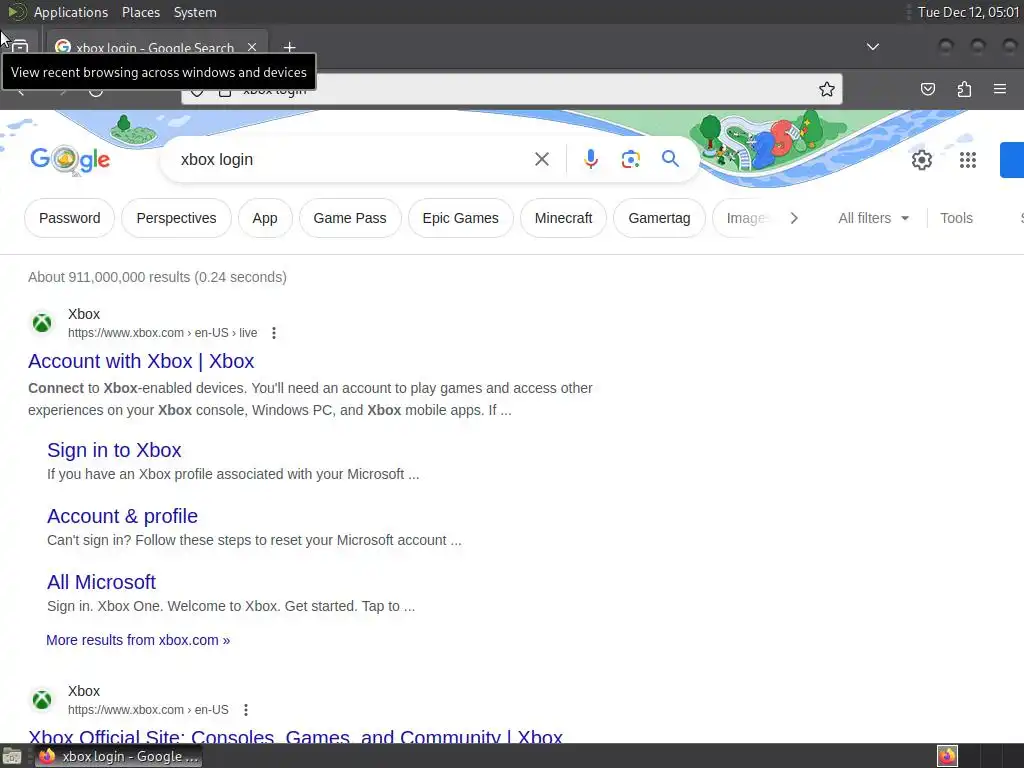The image size is (1024, 768).
Task: Open the Sign in to Xbox sitelink
Action: [x=114, y=450]
